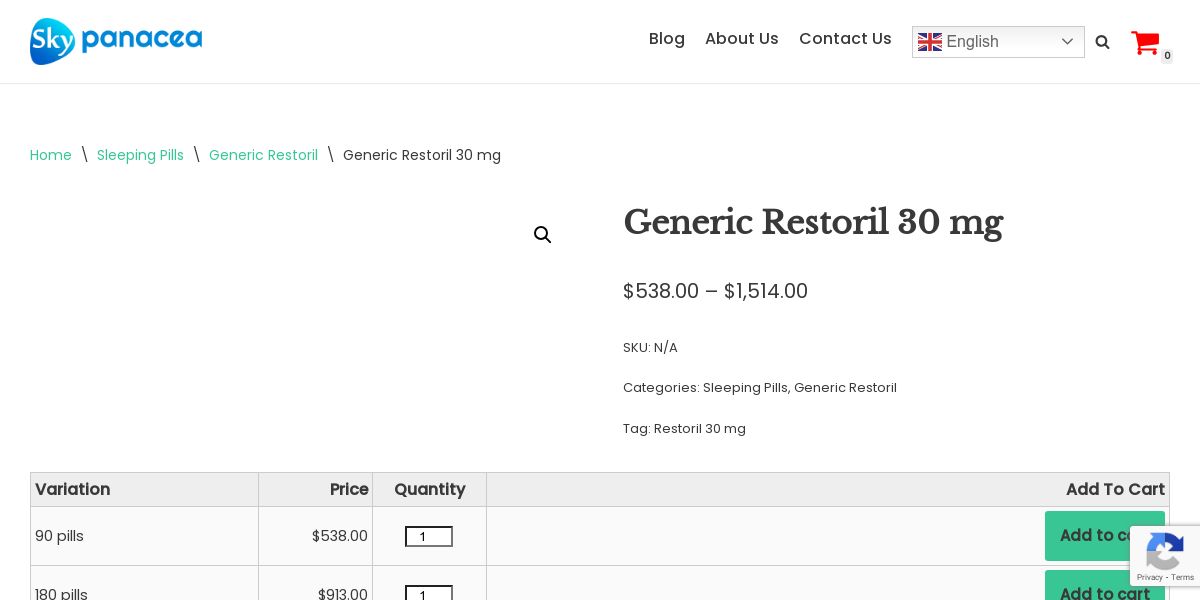The height and width of the screenshot is (600, 1200).
Task: Focus quantity field for 90 pills
Action: point(429,537)
